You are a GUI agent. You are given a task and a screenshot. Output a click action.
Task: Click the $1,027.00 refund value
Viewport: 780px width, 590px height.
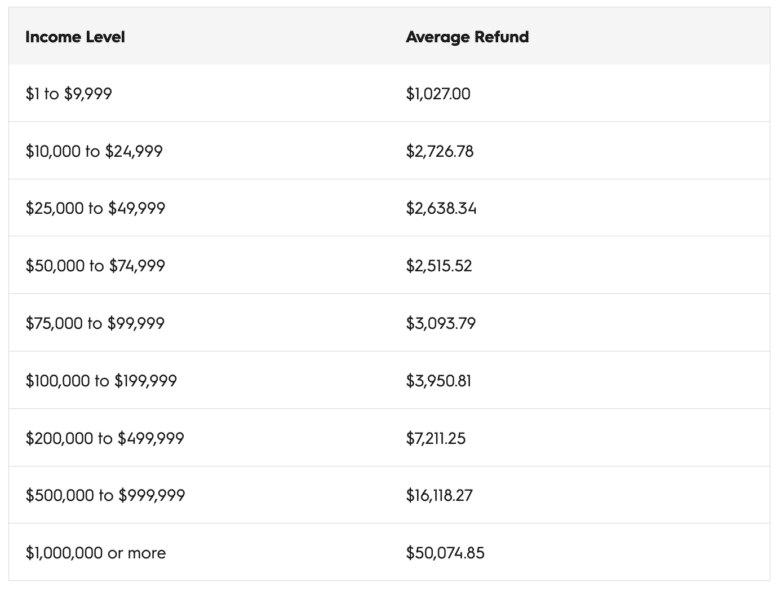pyautogui.click(x=438, y=94)
